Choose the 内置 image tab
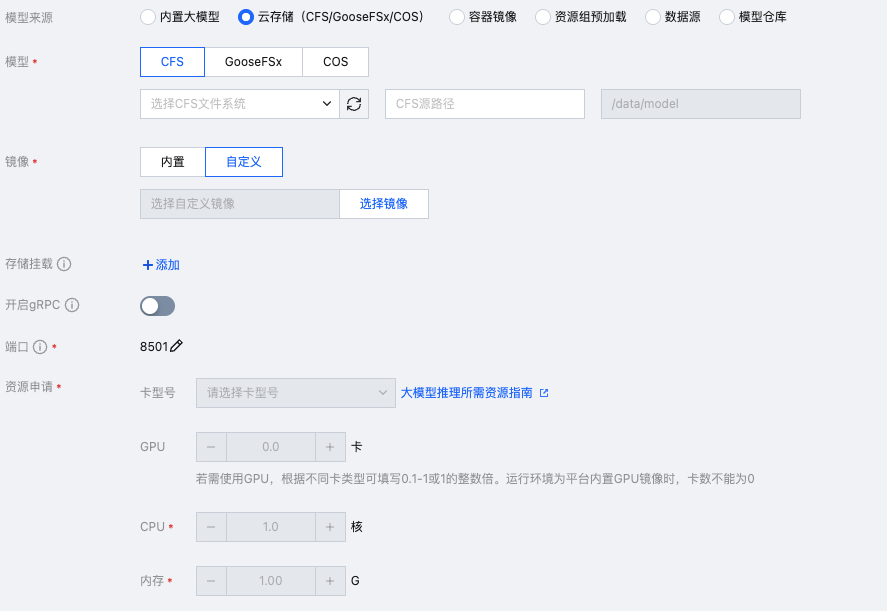The image size is (887, 611). pos(173,162)
